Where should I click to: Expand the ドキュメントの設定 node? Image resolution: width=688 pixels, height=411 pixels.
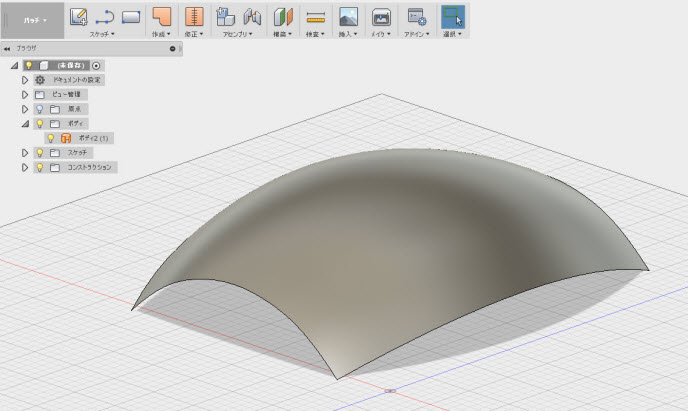coord(25,80)
